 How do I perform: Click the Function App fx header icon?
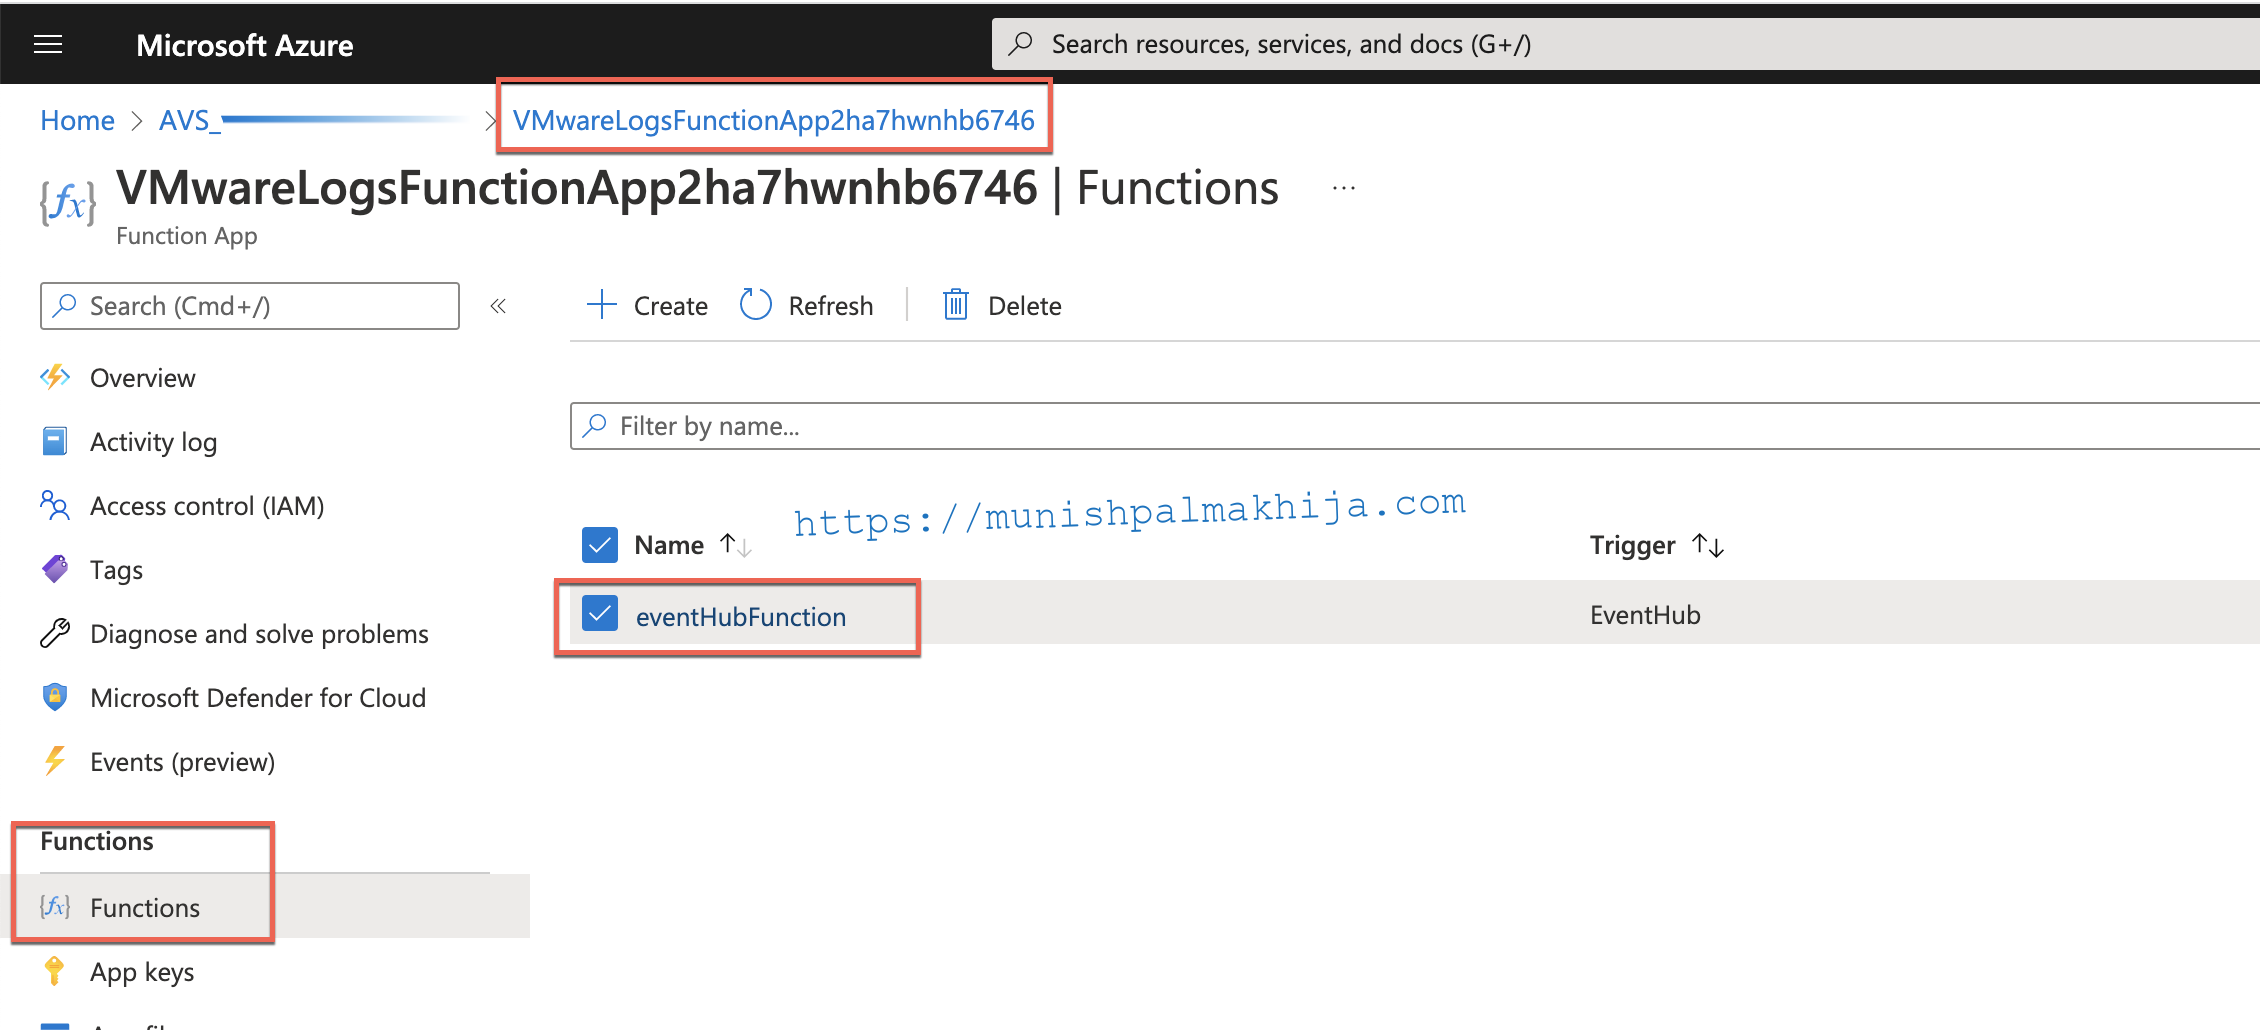pos(68,203)
